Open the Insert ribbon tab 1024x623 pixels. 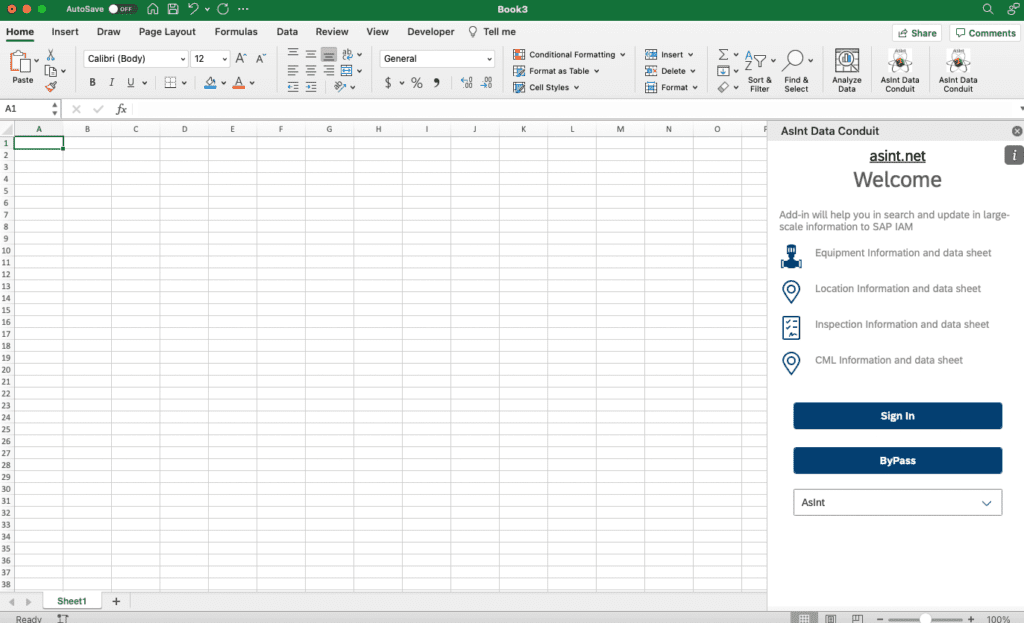click(65, 31)
